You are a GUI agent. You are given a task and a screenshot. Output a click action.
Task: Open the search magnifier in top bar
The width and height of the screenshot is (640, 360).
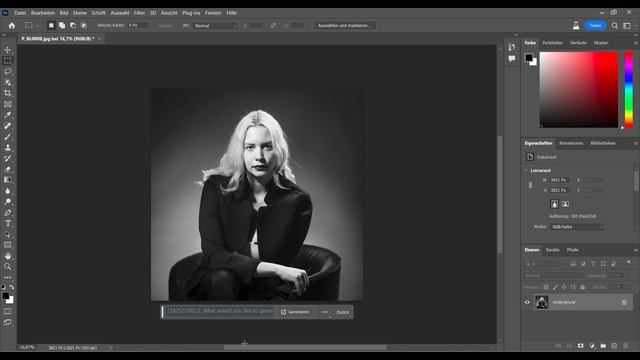click(615, 26)
